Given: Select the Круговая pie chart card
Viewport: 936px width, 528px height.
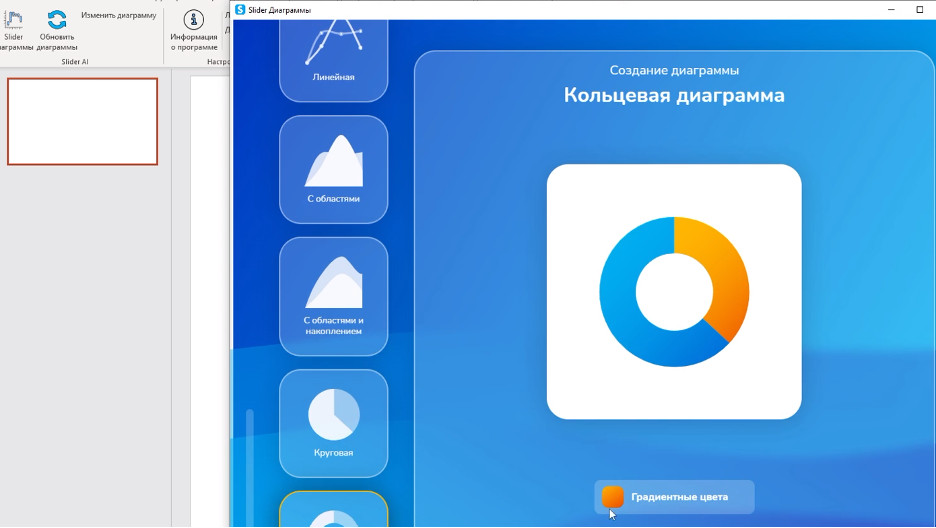Looking at the screenshot, I should [333, 422].
